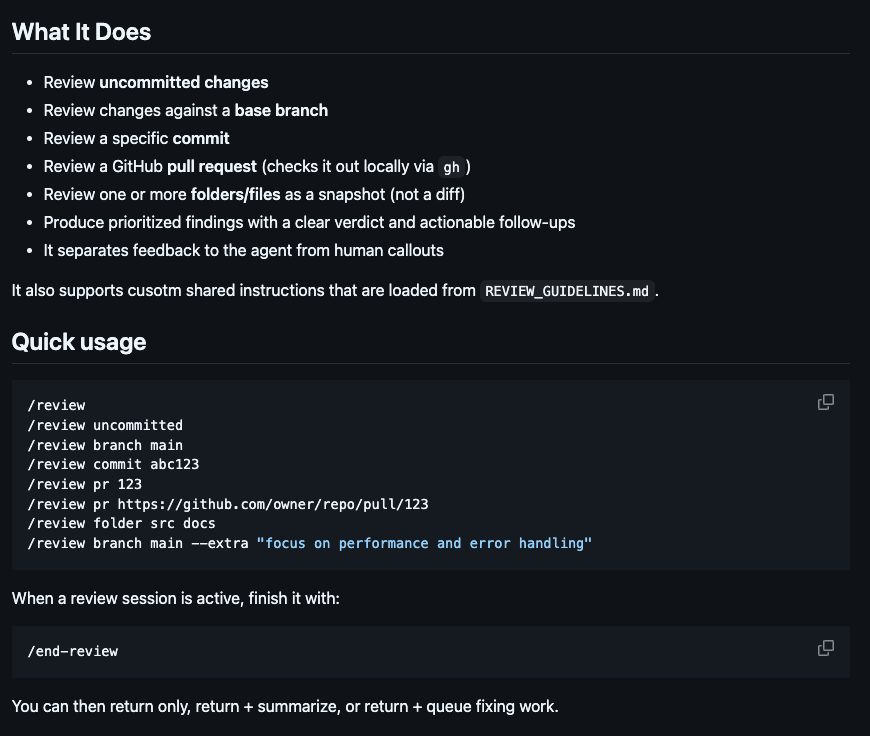Click the "/end-review" command text

click(73, 651)
